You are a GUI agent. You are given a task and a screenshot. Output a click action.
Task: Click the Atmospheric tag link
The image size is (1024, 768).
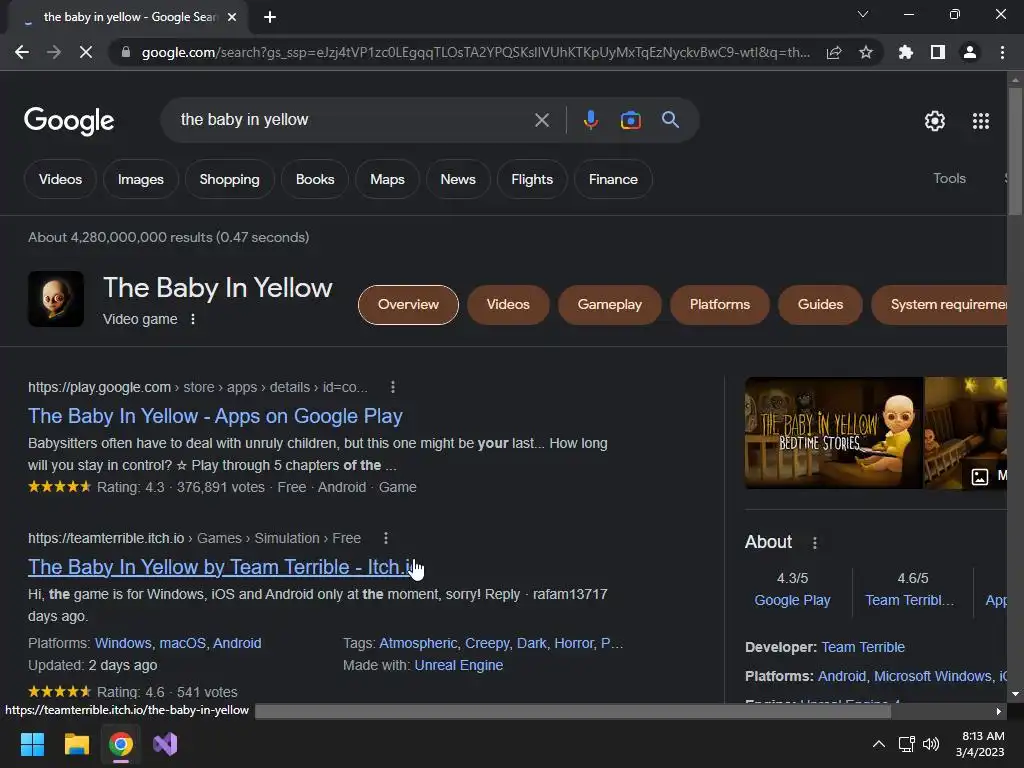418,643
